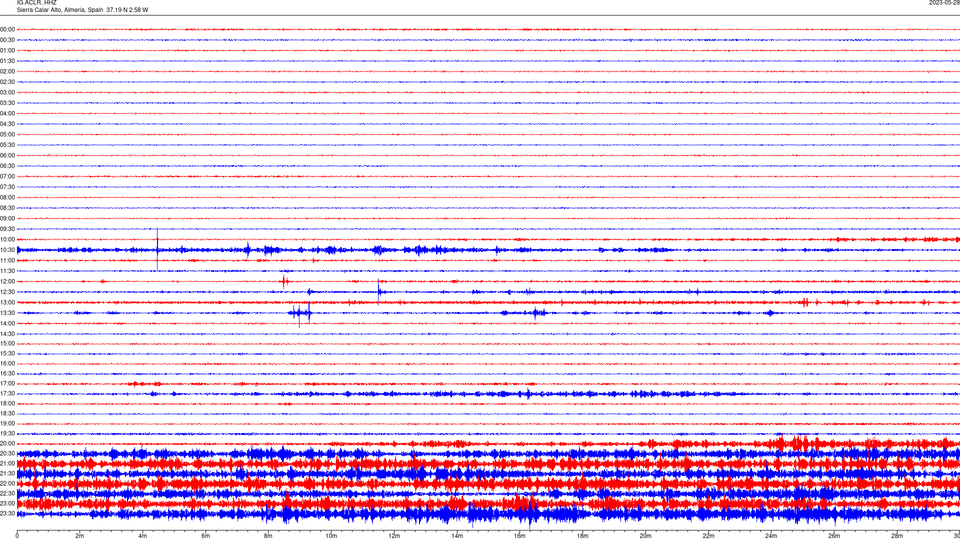Viewport: 960px width, 540px height.
Task: Select the 03:00 time row label
Action: (x=7, y=92)
